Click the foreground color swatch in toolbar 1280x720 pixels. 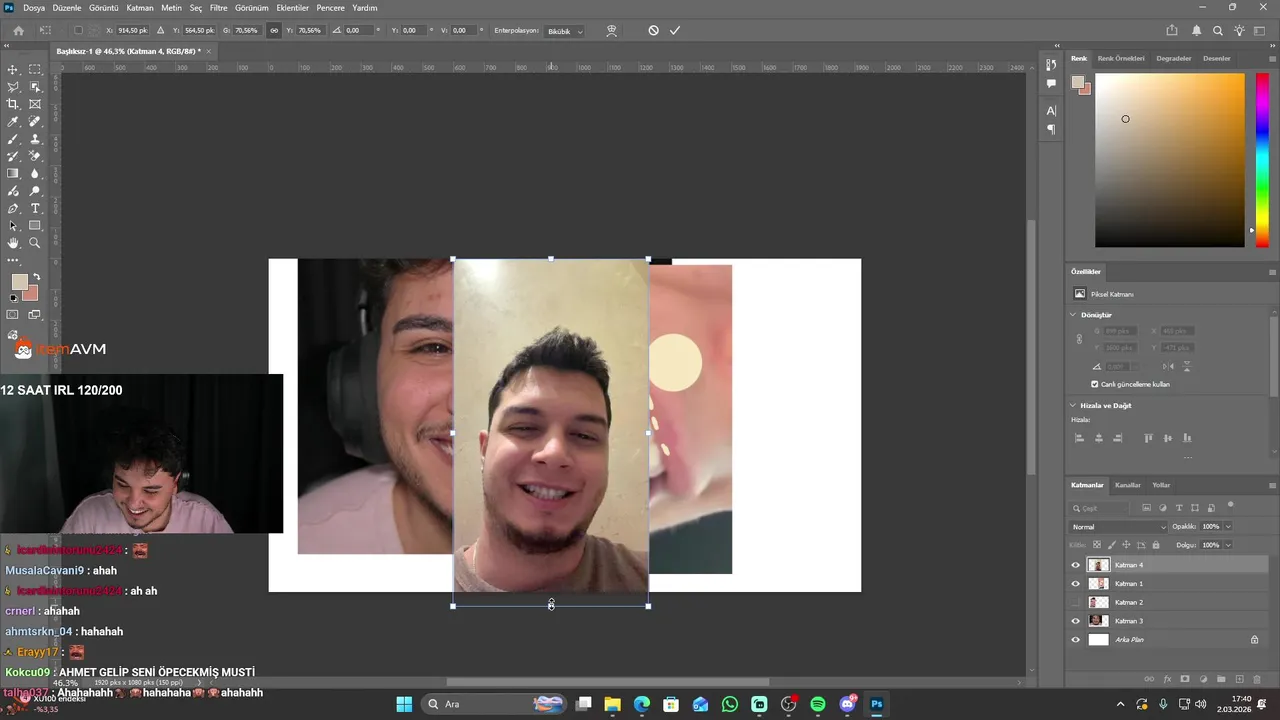click(19, 282)
